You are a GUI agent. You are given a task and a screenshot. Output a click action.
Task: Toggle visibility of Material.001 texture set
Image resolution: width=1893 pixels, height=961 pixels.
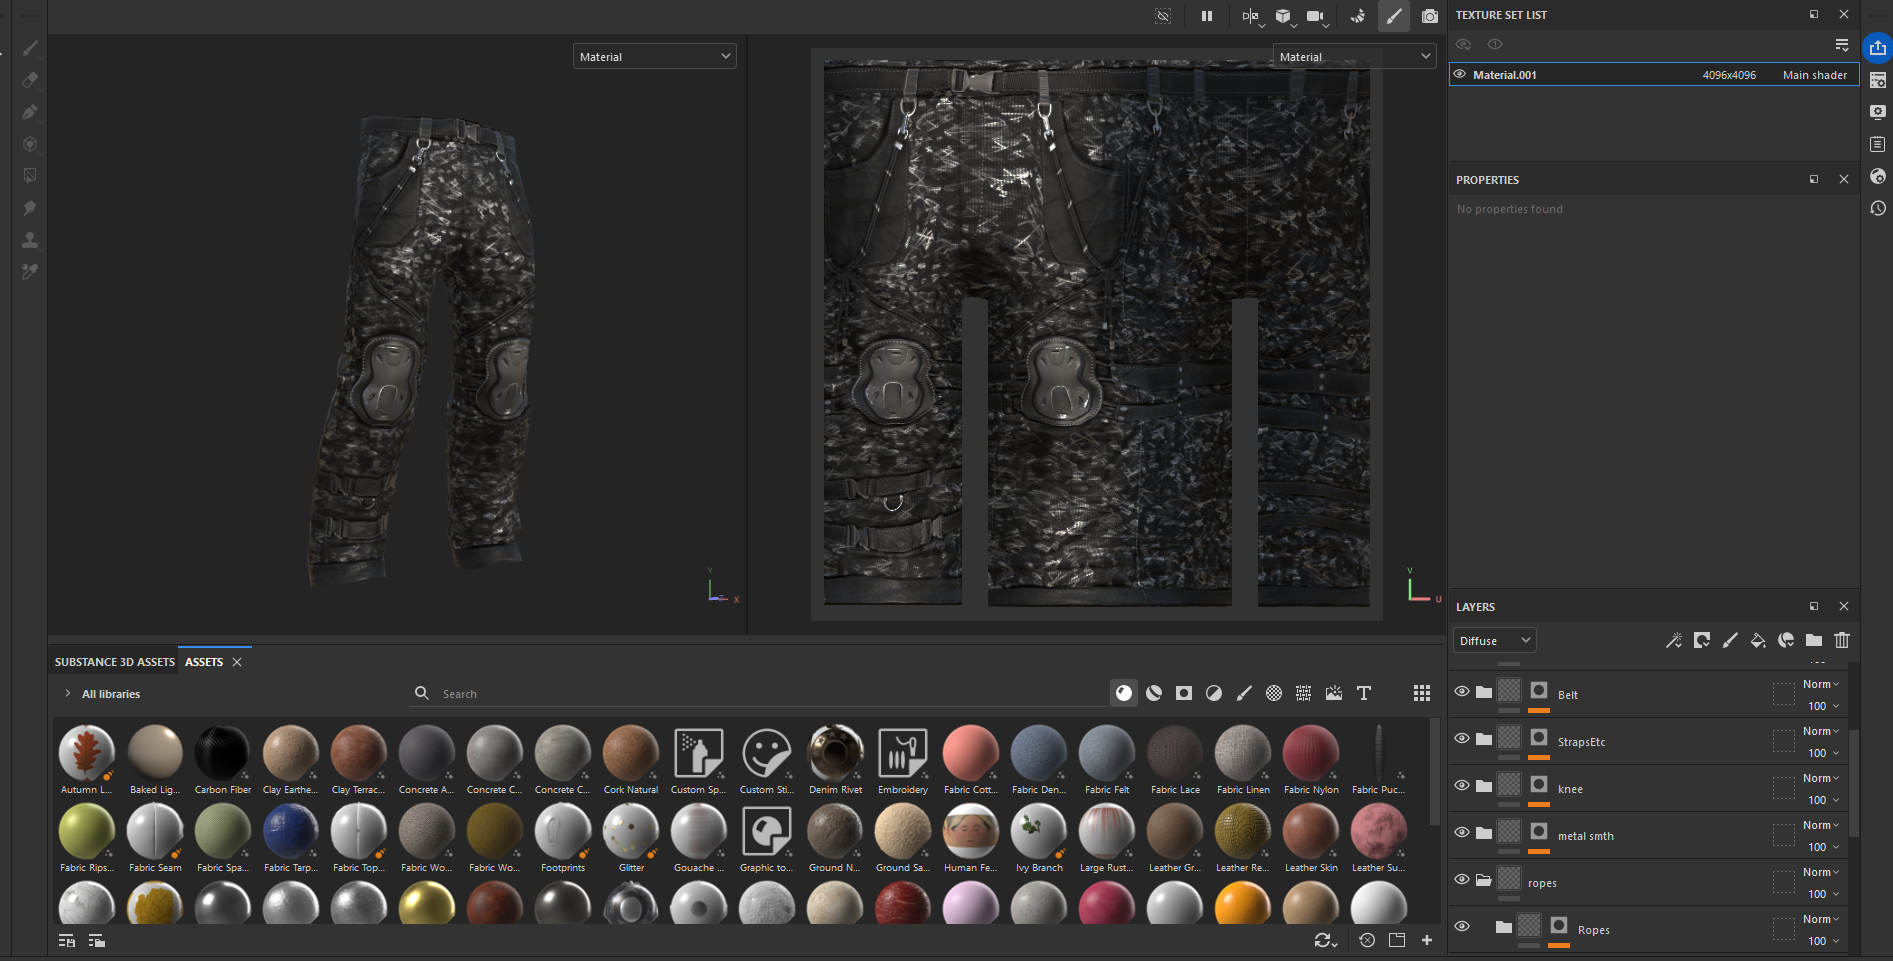click(x=1460, y=74)
